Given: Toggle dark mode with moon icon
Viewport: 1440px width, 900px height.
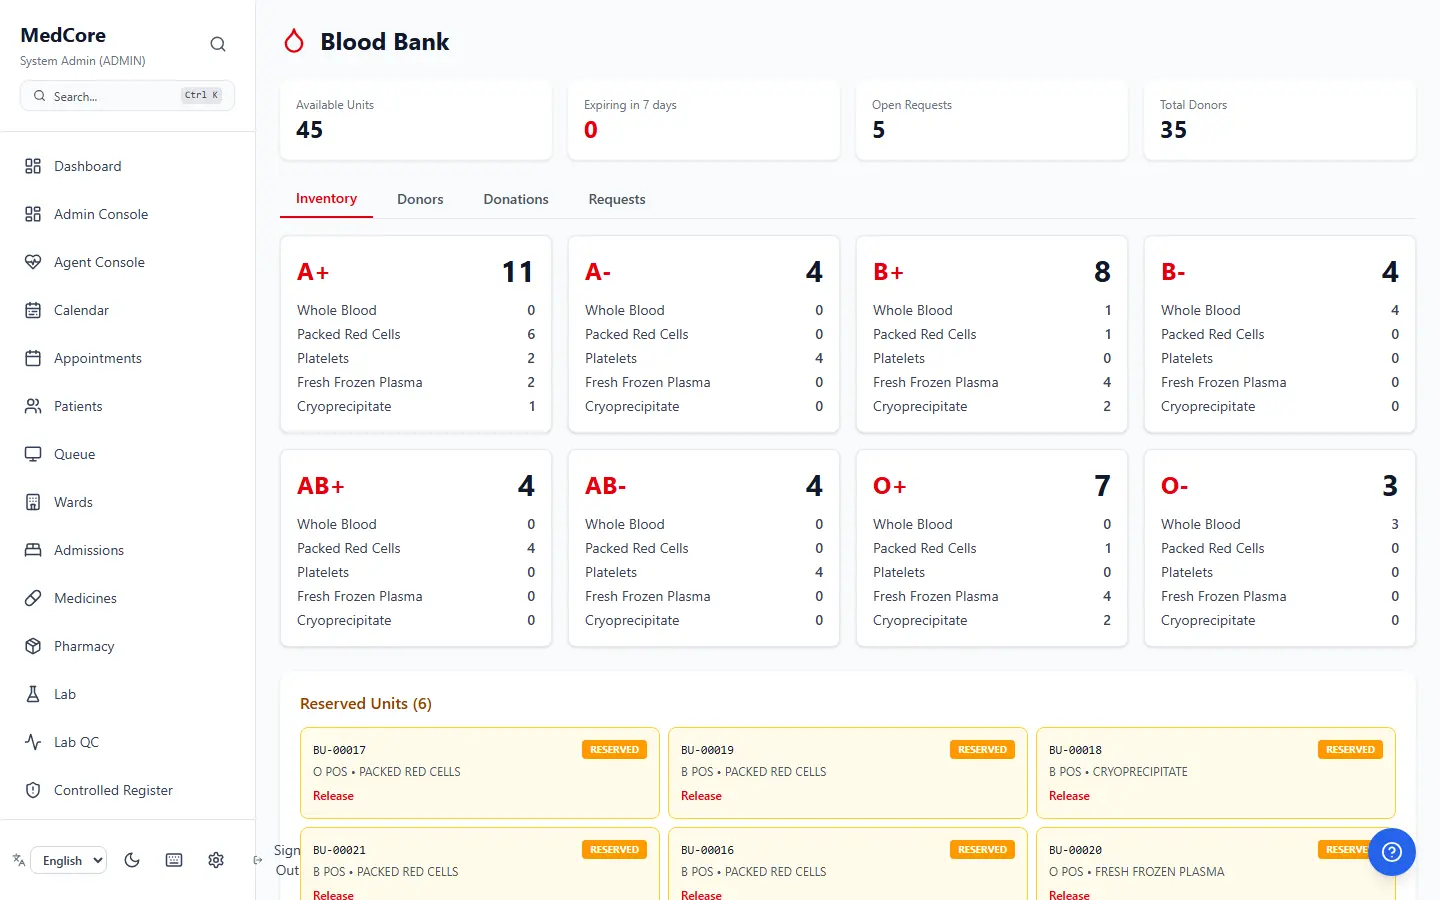Looking at the screenshot, I should pyautogui.click(x=132, y=860).
